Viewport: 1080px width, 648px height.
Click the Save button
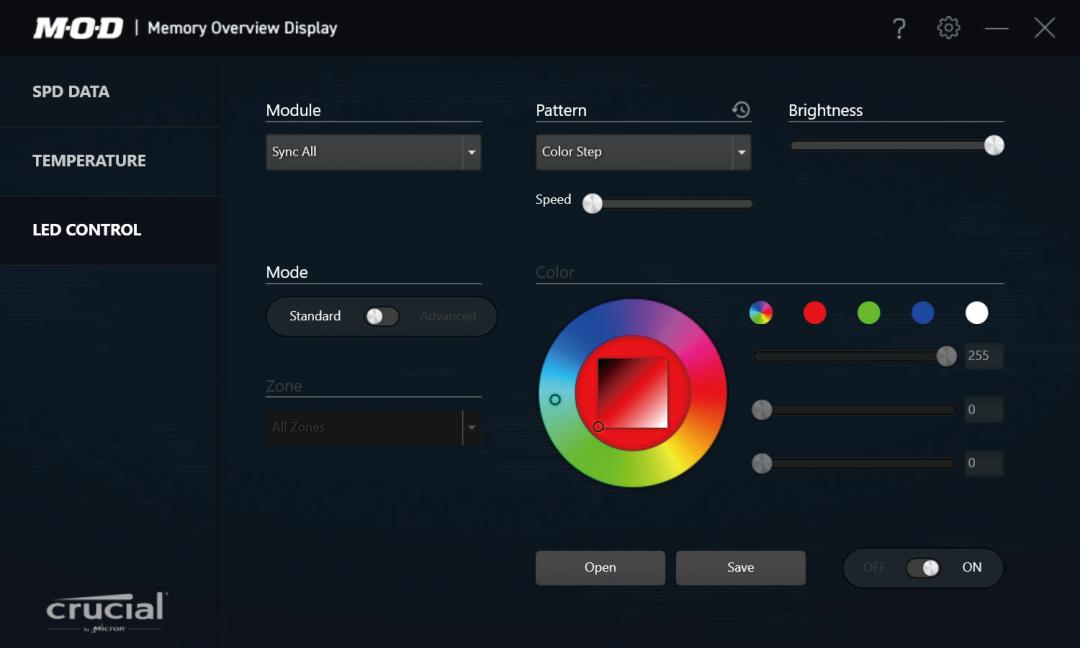point(740,567)
